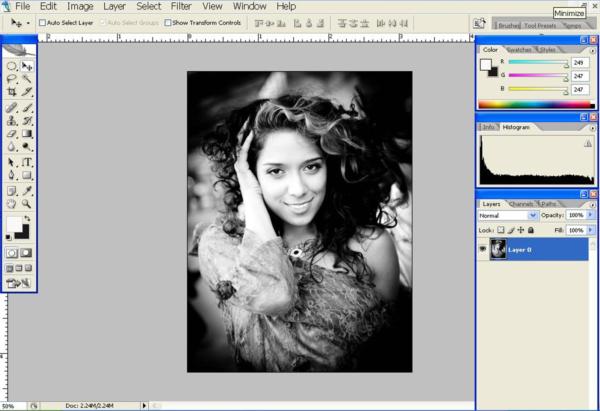Viewport: 600px width, 411px height.
Task: Open the Layer menu
Action: (114, 7)
